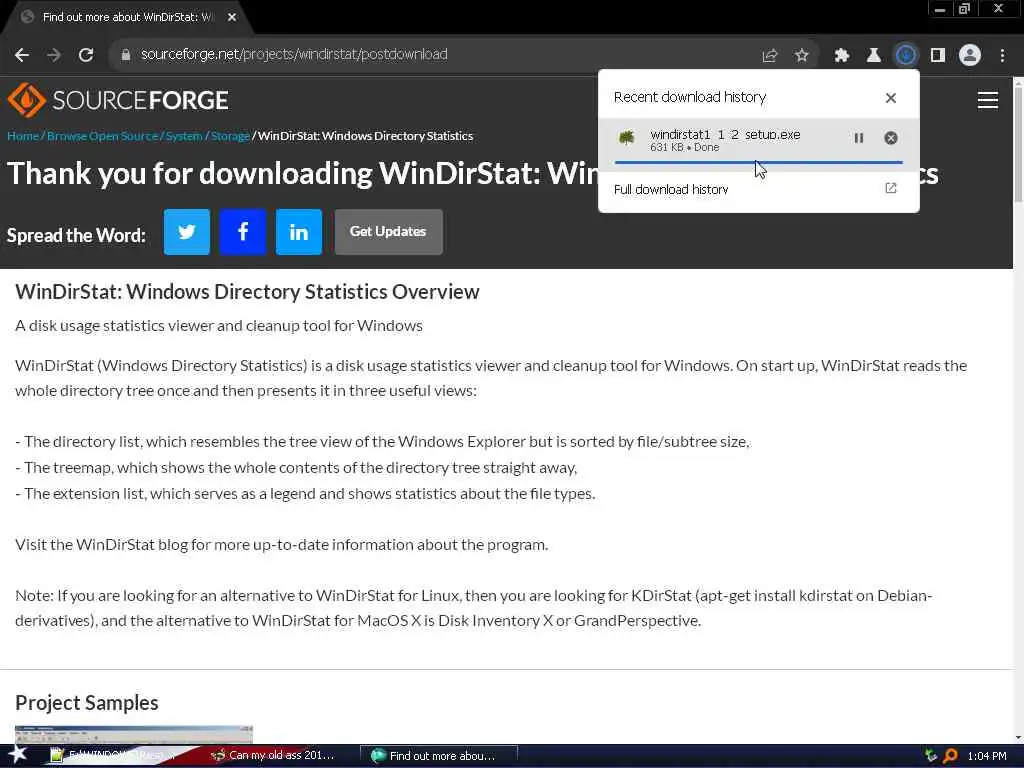1024x768 pixels.
Task: Open the SourceForge hamburger menu
Action: point(987,100)
